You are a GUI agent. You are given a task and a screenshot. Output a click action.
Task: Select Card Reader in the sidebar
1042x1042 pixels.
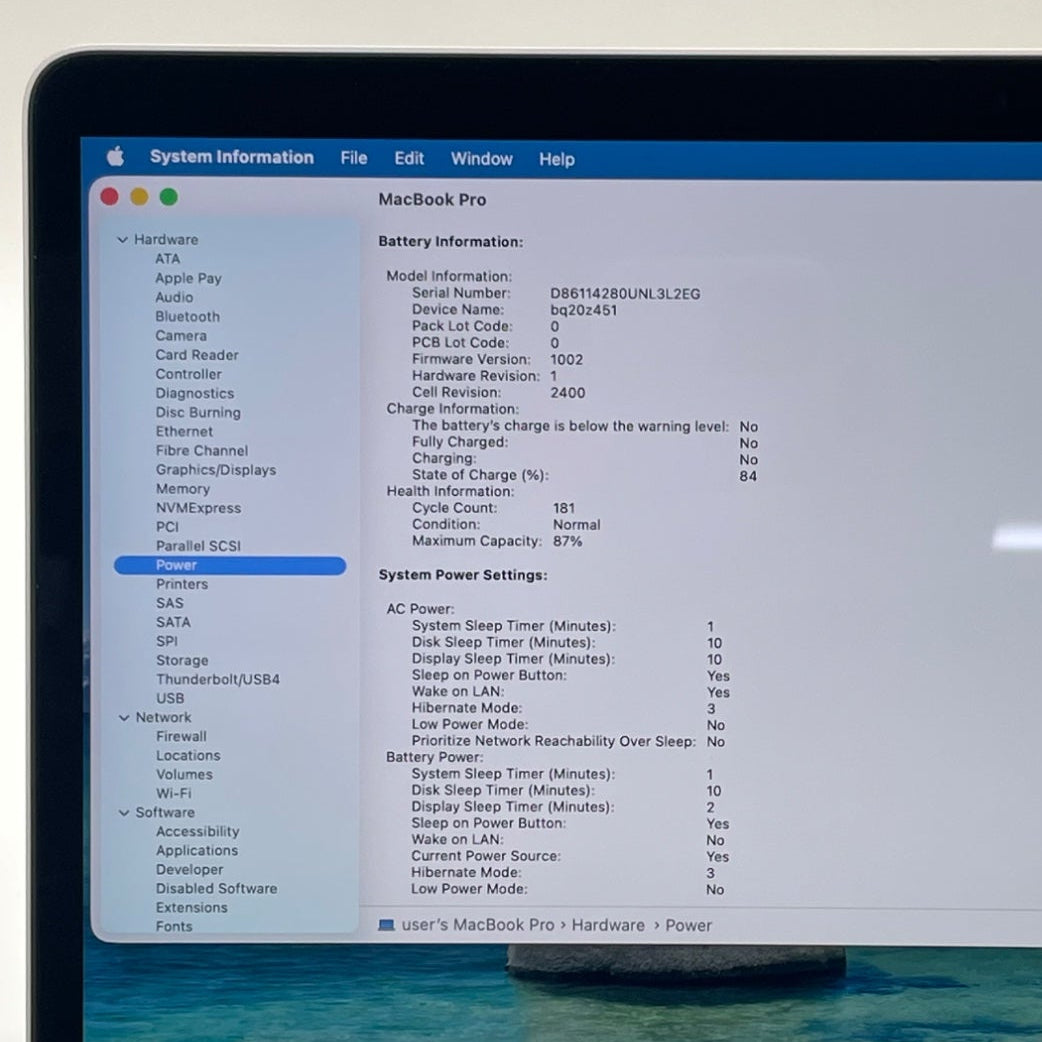[x=197, y=355]
